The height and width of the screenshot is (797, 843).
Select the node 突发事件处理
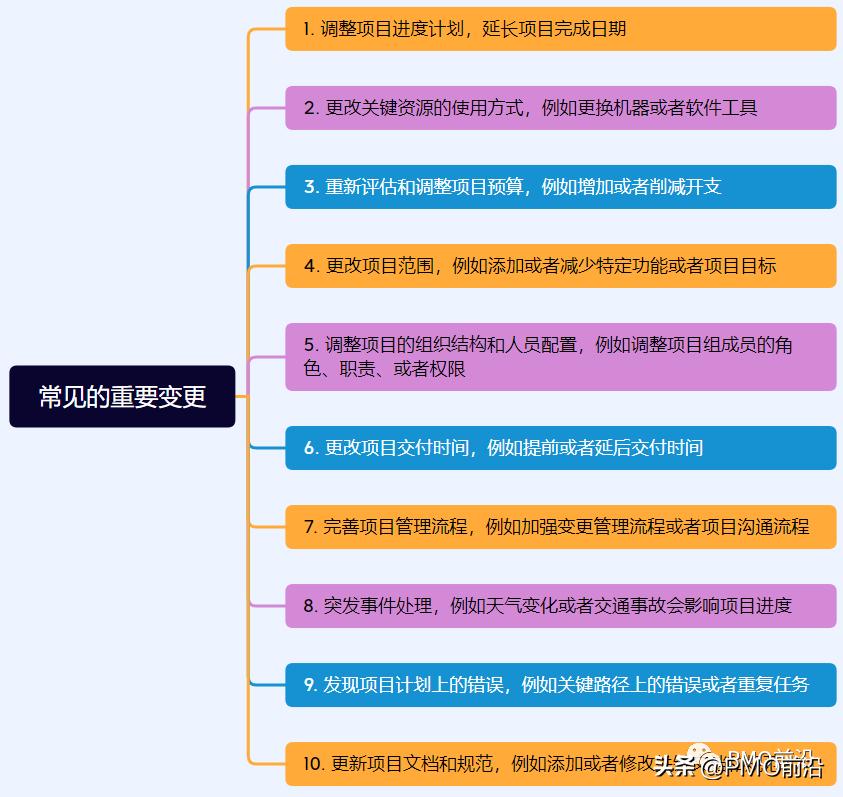click(558, 606)
